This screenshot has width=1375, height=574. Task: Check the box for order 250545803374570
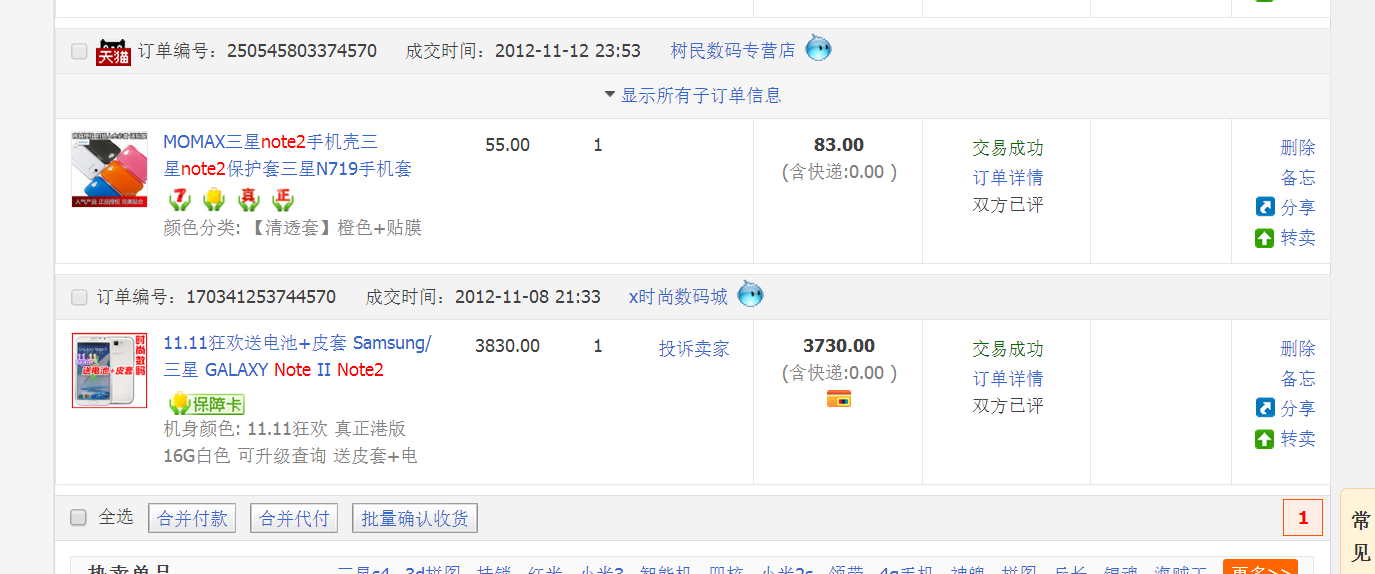[79, 51]
